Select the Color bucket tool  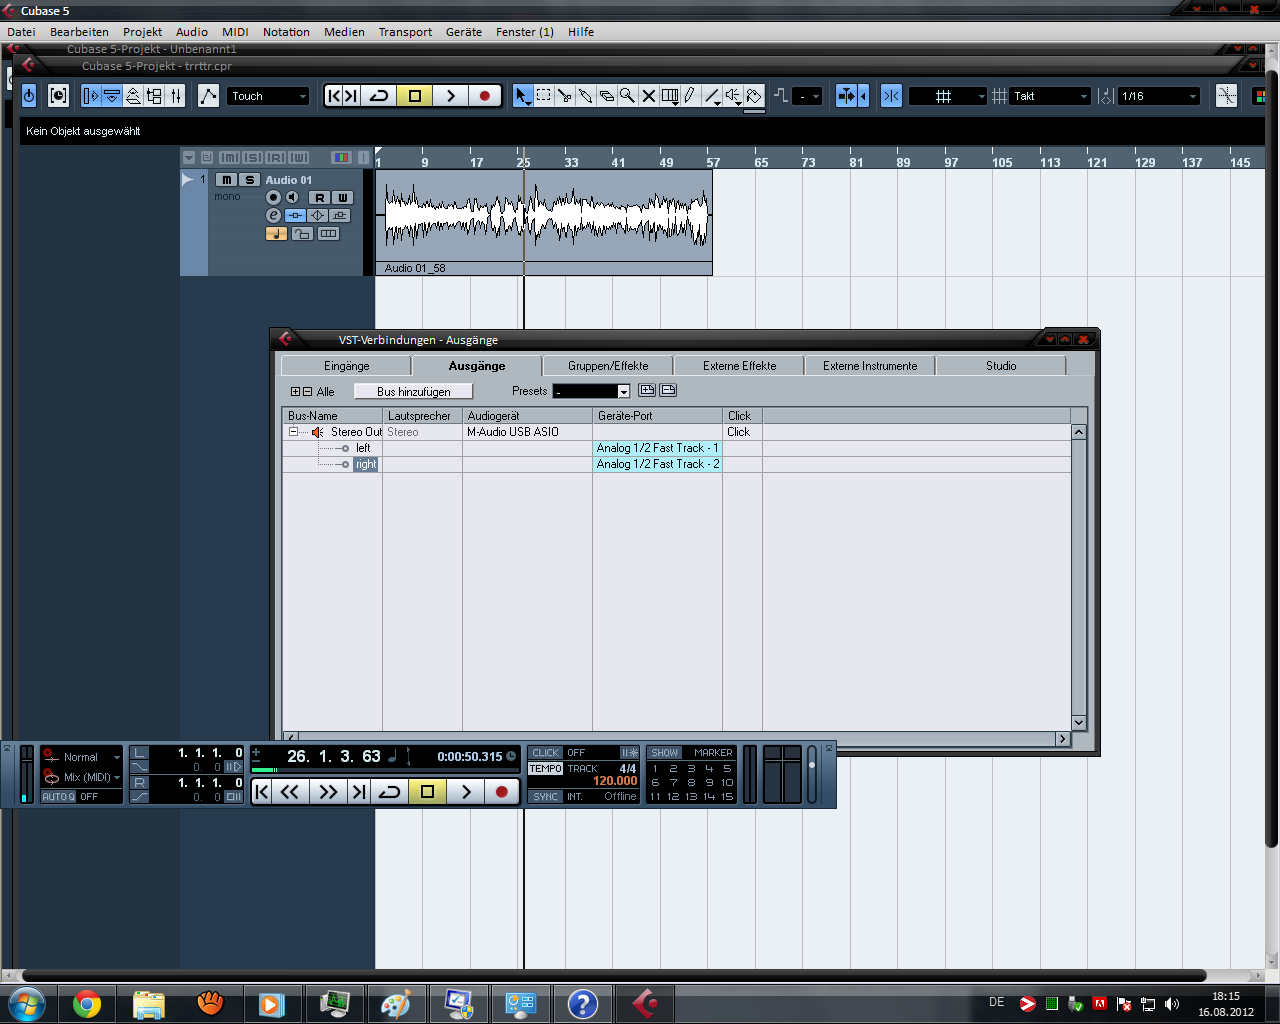tap(754, 95)
